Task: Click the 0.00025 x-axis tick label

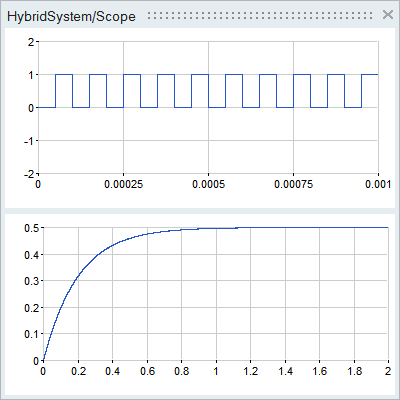Action: (x=123, y=184)
